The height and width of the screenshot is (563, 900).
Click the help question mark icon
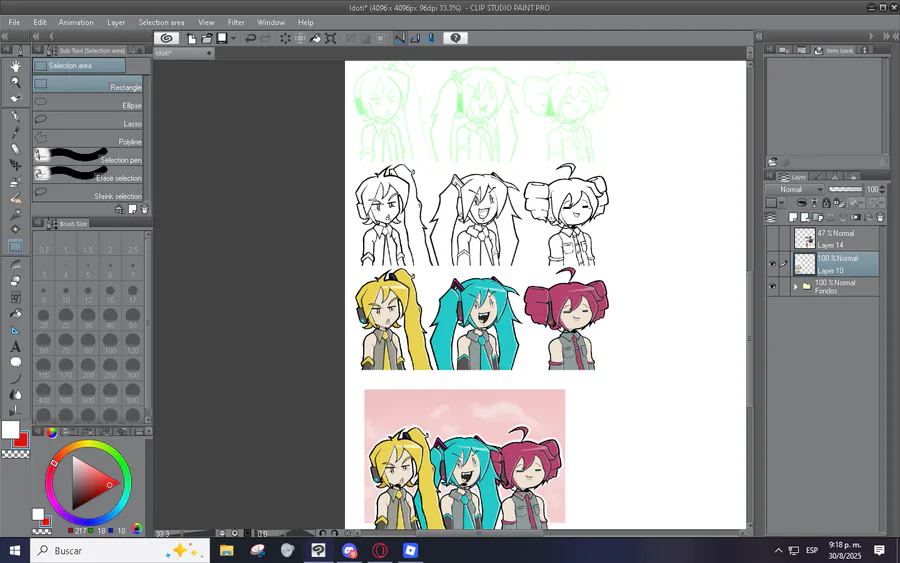tap(455, 38)
